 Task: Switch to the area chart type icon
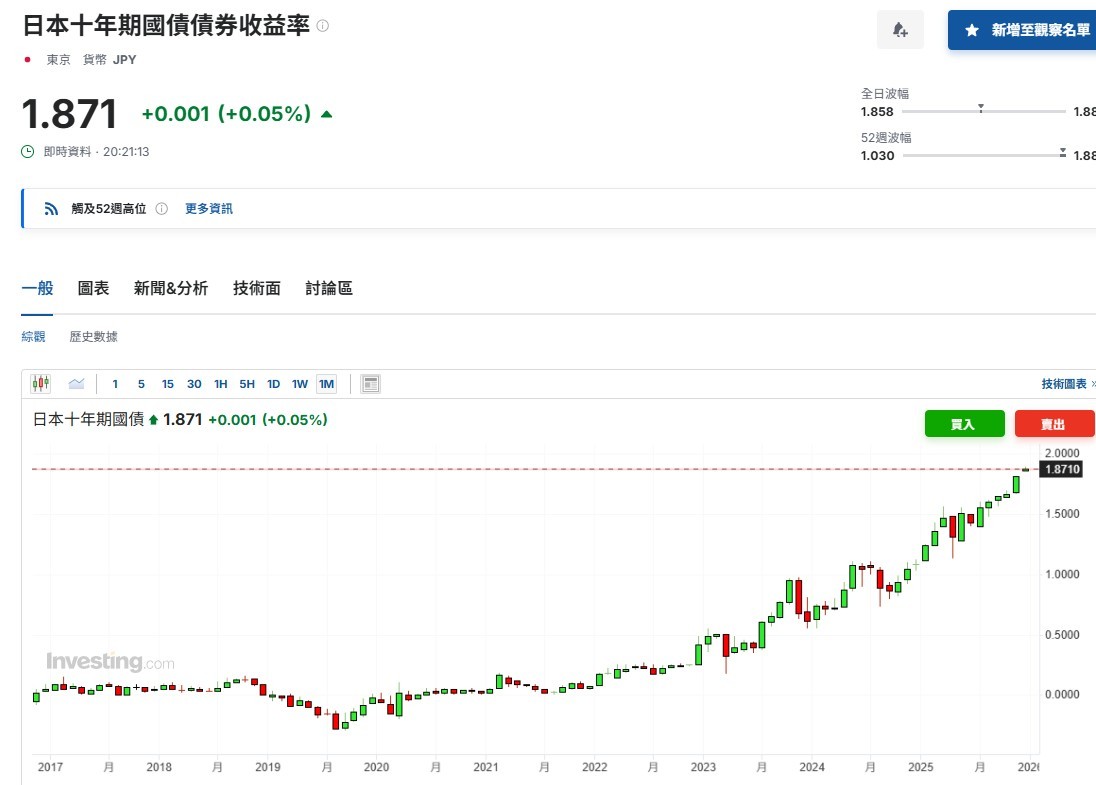pyautogui.click(x=76, y=383)
